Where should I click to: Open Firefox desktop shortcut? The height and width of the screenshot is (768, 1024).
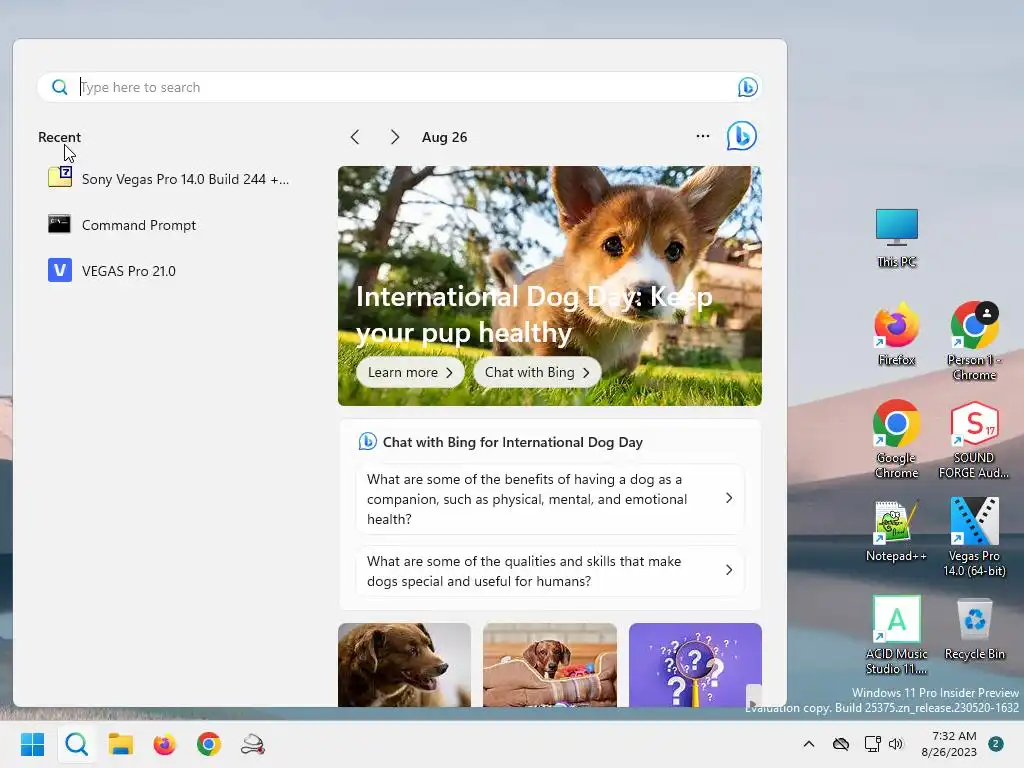click(896, 333)
